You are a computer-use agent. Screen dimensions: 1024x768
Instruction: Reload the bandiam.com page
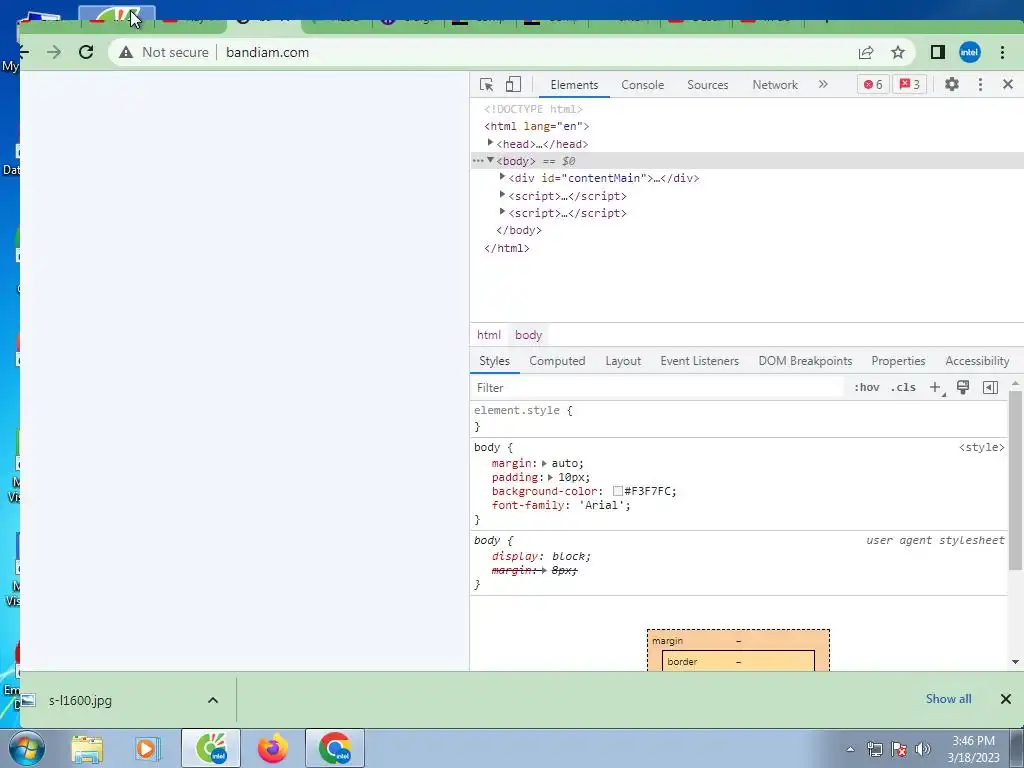pos(86,52)
